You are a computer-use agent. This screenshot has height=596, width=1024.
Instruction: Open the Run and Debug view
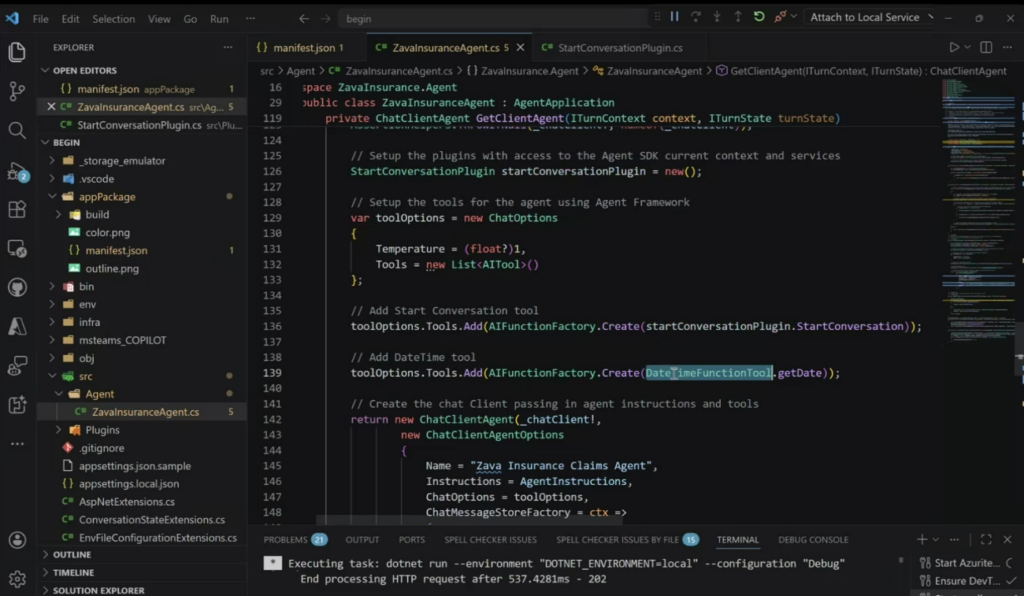pyautogui.click(x=17, y=170)
